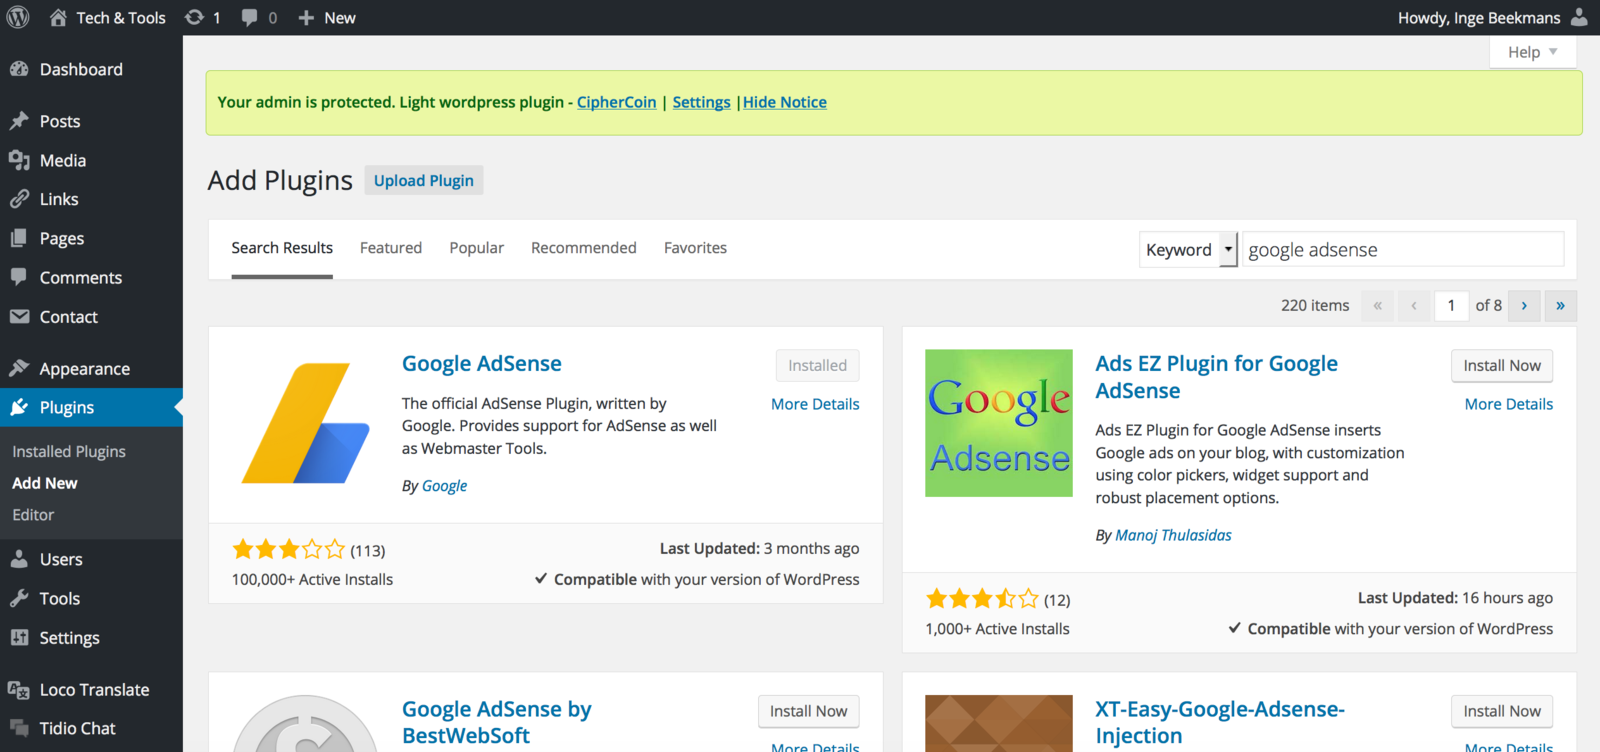The width and height of the screenshot is (1600, 752).
Task: Click the Ads EZ Plugin star rating
Action: point(983,599)
